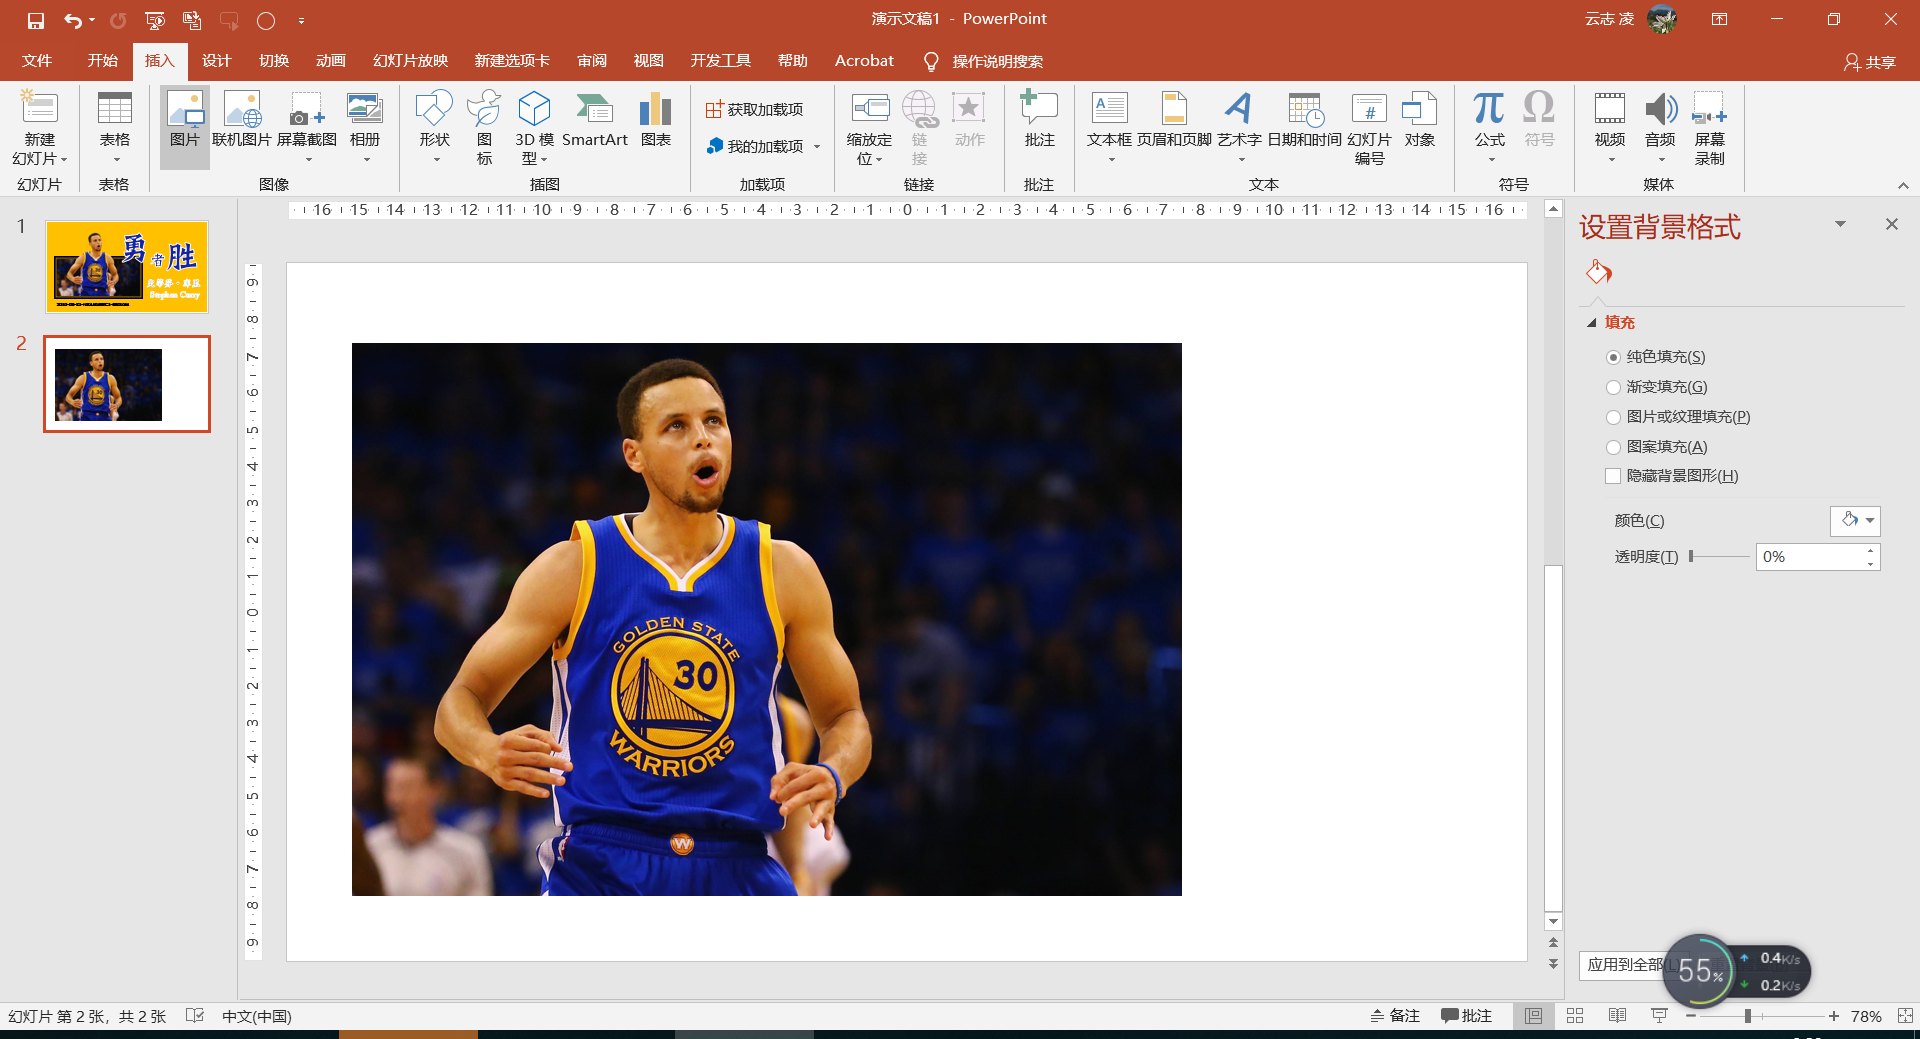Collapse the Fill (填充) section
Screen dimensions: 1920x1039
click(x=1592, y=322)
